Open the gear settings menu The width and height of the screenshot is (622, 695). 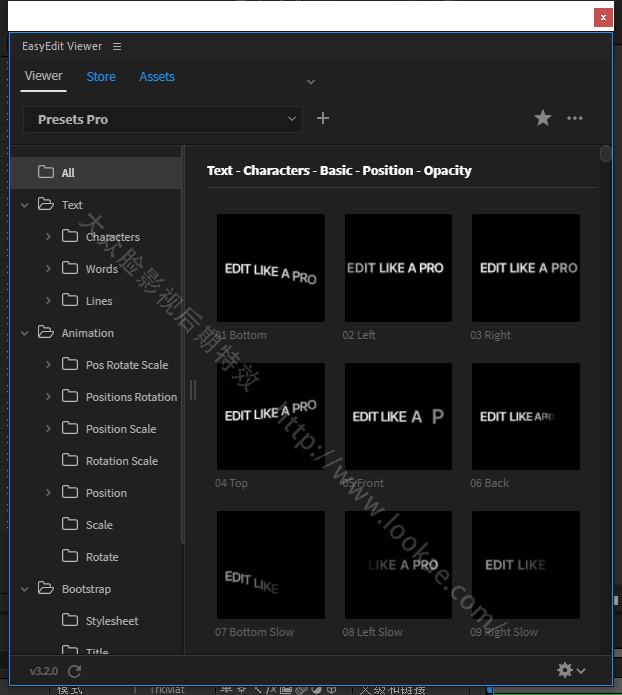point(570,670)
